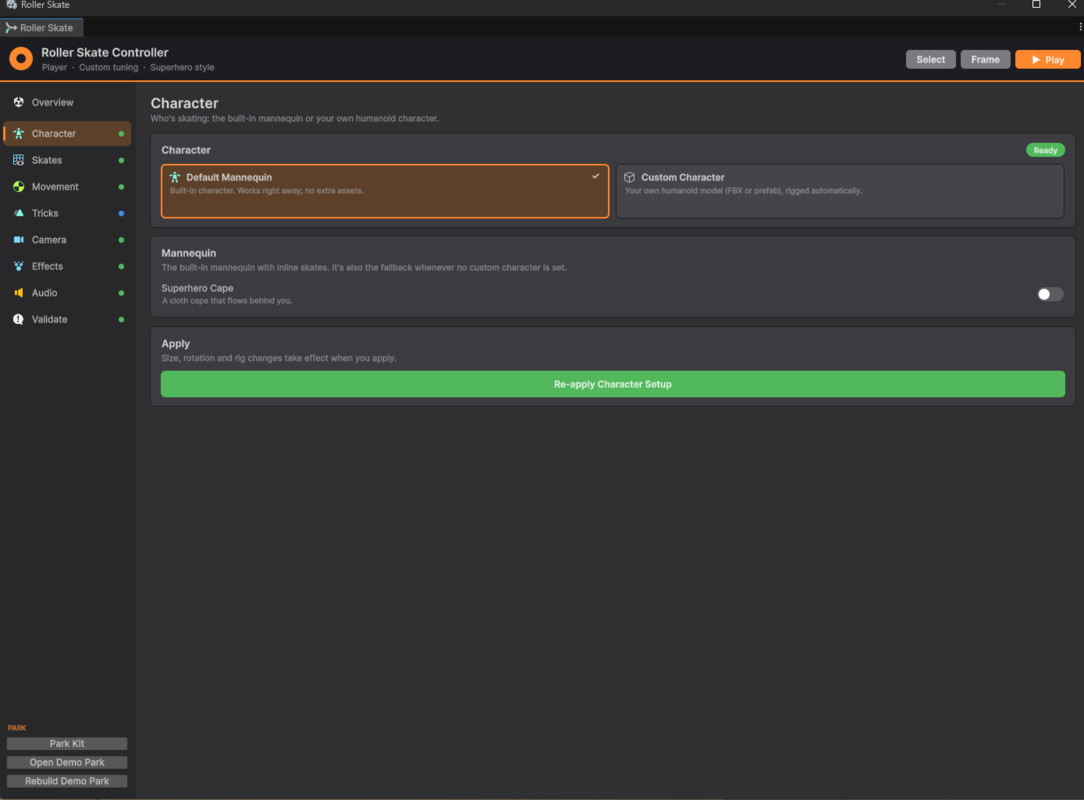Go to the Movement sidebar tab

tap(67, 187)
